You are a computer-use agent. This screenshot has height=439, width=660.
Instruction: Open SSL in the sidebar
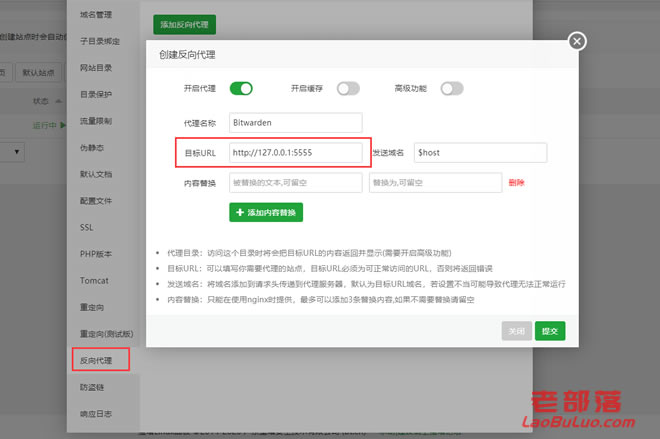(x=87, y=227)
